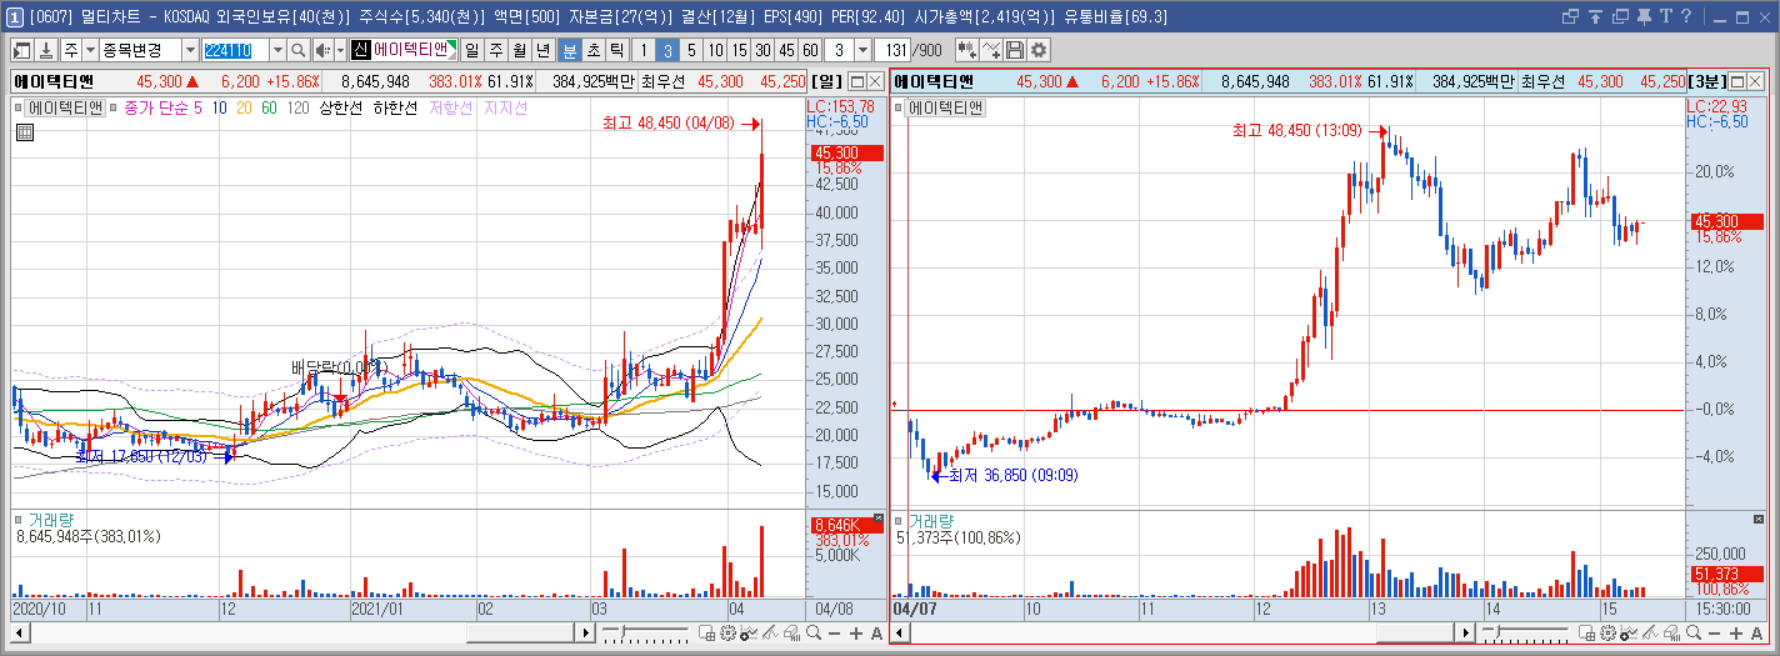The image size is (1780, 656).
Task: Select the 30 minute interval button
Action: pyautogui.click(x=763, y=50)
